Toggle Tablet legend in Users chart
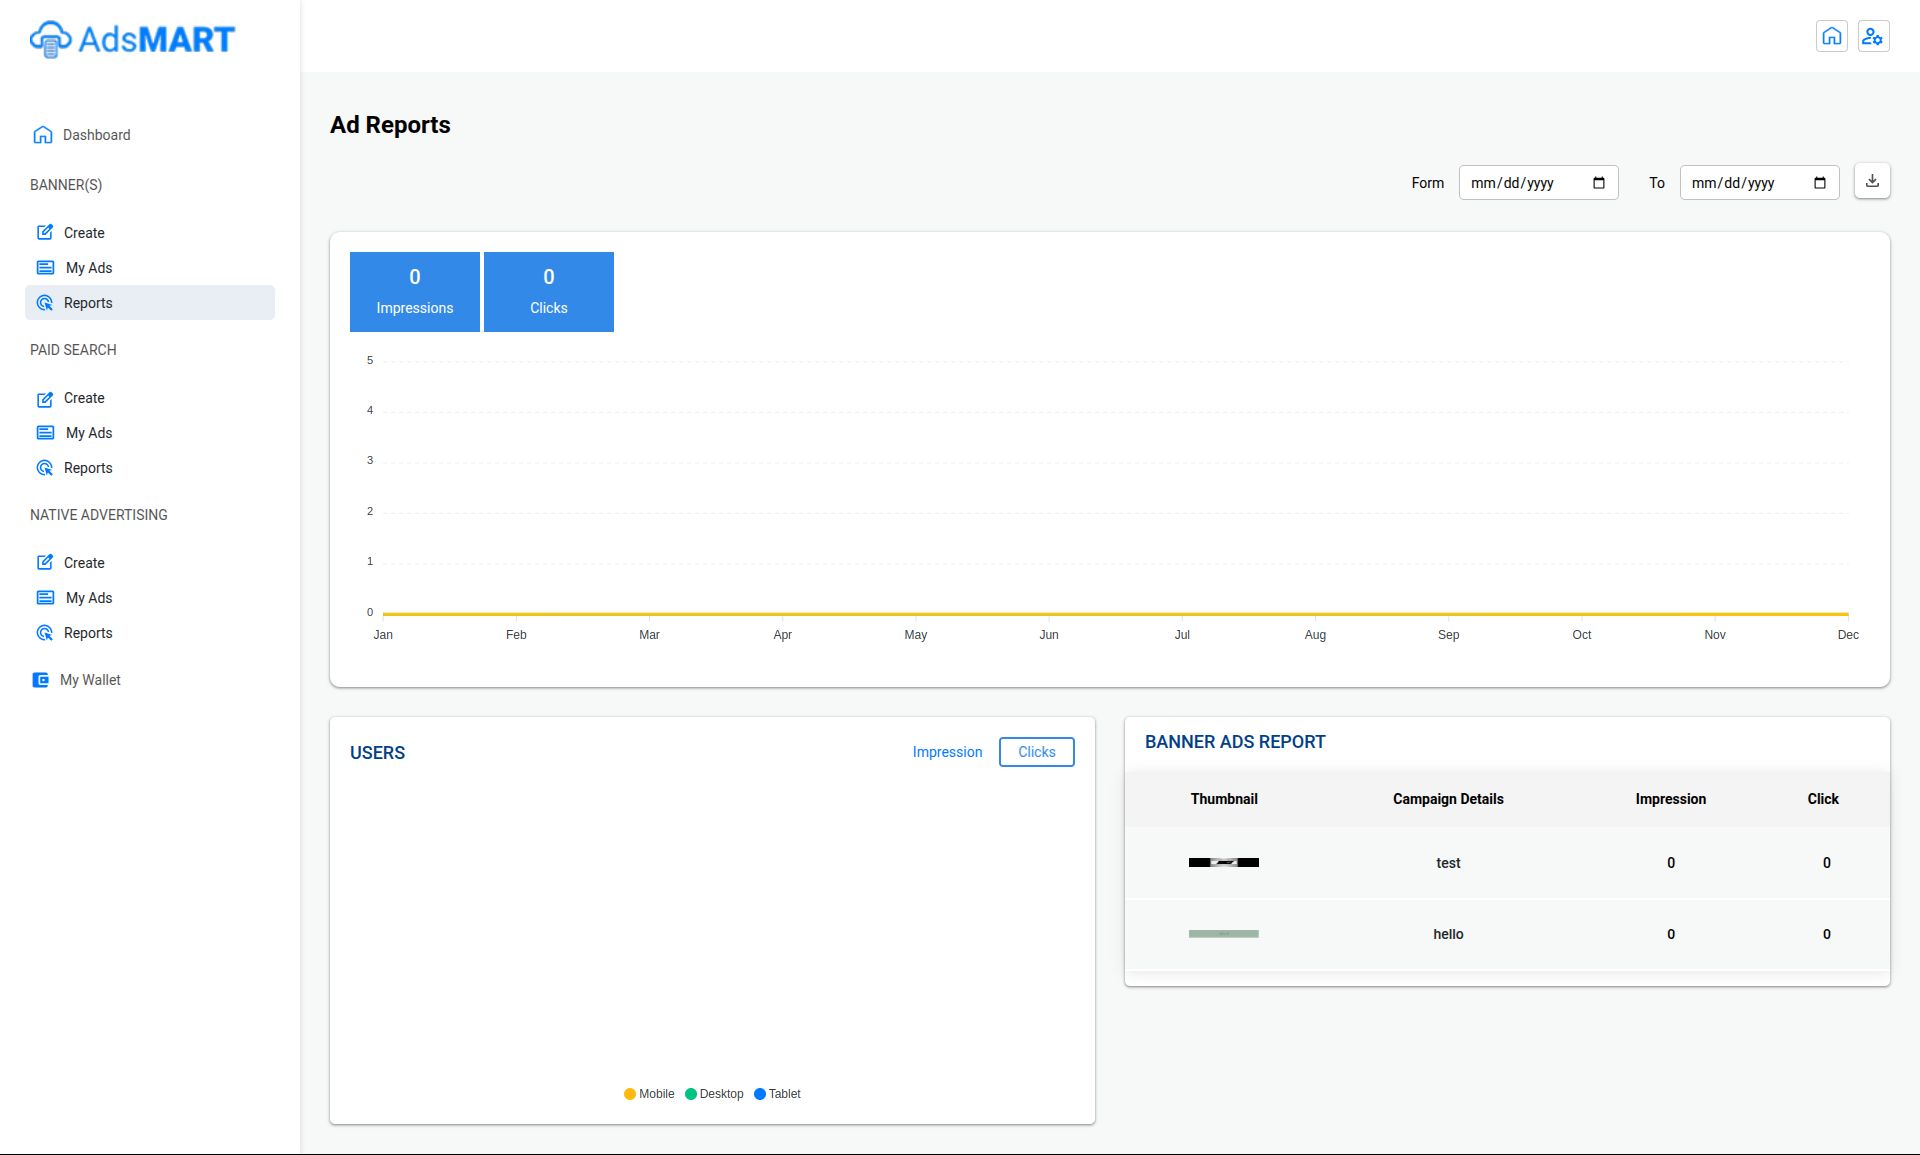Screen dimensions: 1920x1155 pyautogui.click(x=777, y=1094)
